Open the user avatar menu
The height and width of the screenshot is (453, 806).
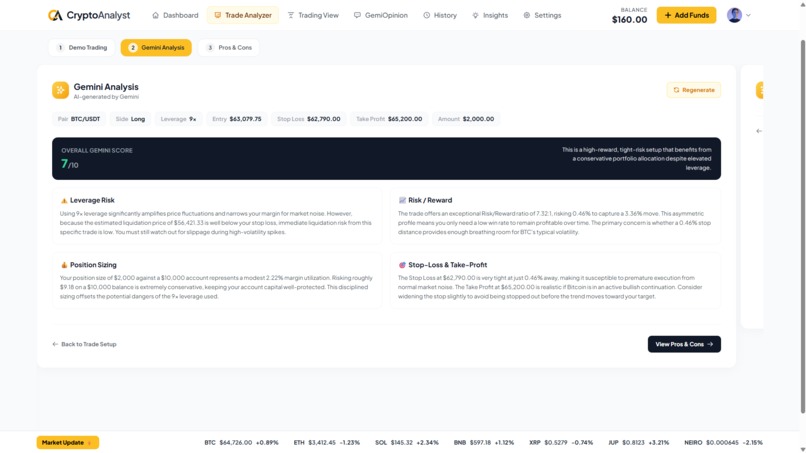[x=734, y=15]
